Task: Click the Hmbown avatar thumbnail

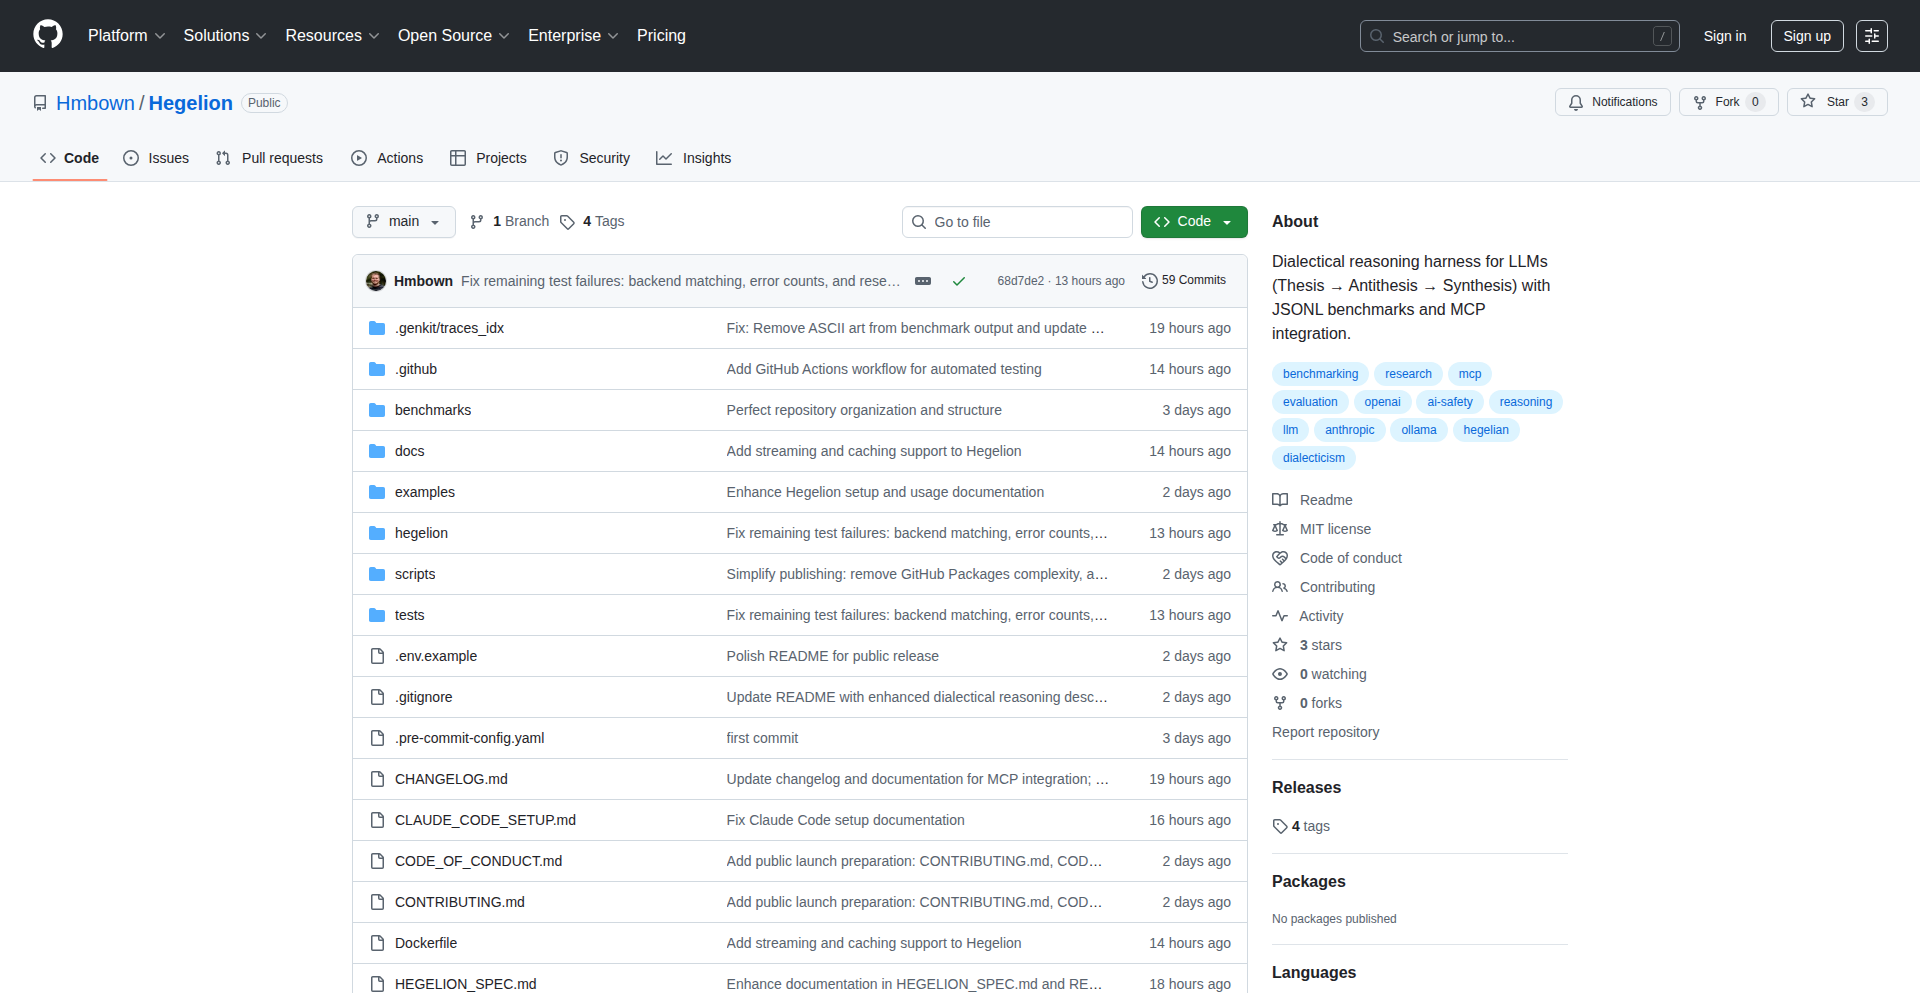Action: pos(376,281)
